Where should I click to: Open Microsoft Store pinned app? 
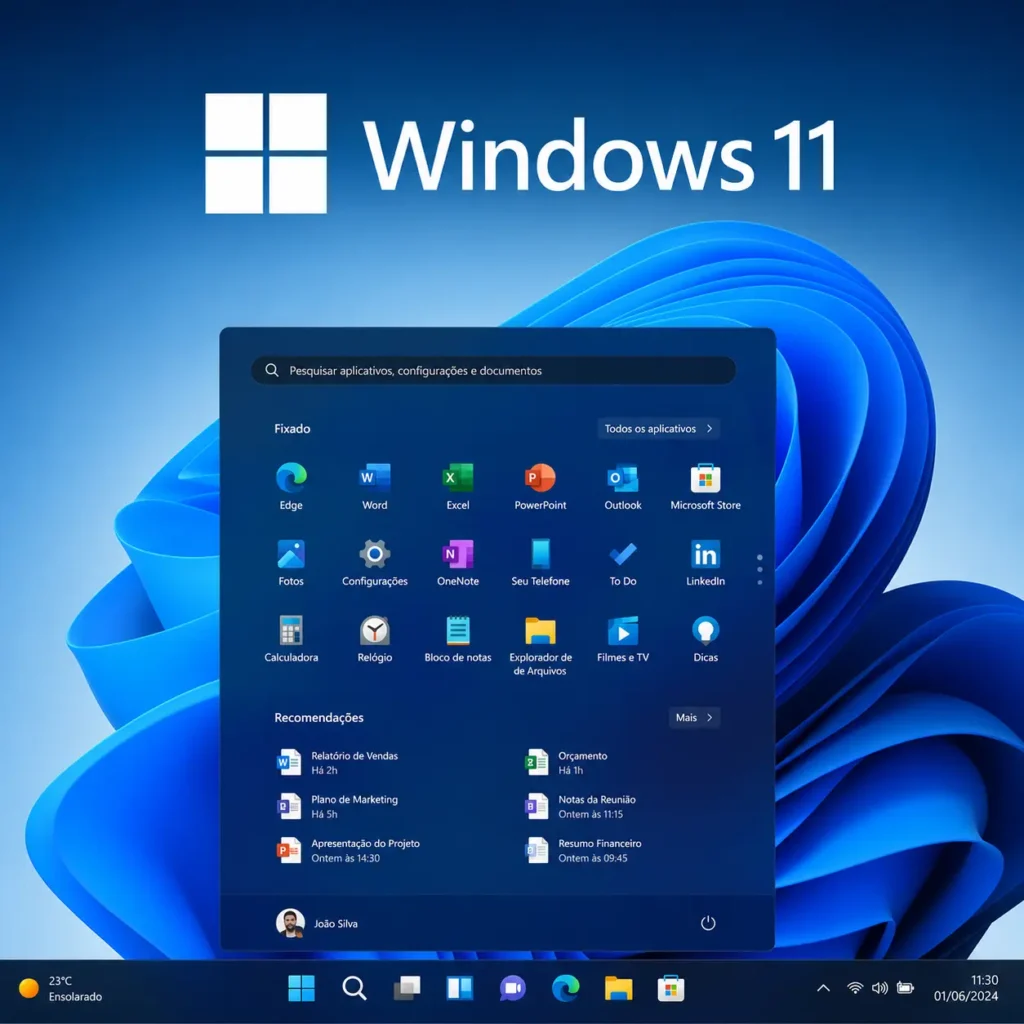[x=705, y=486]
